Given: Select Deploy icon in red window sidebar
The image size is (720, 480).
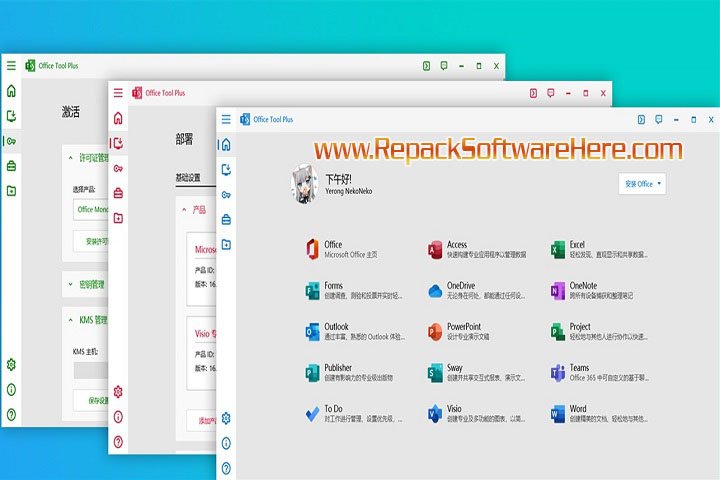Looking at the screenshot, I should (x=118, y=143).
